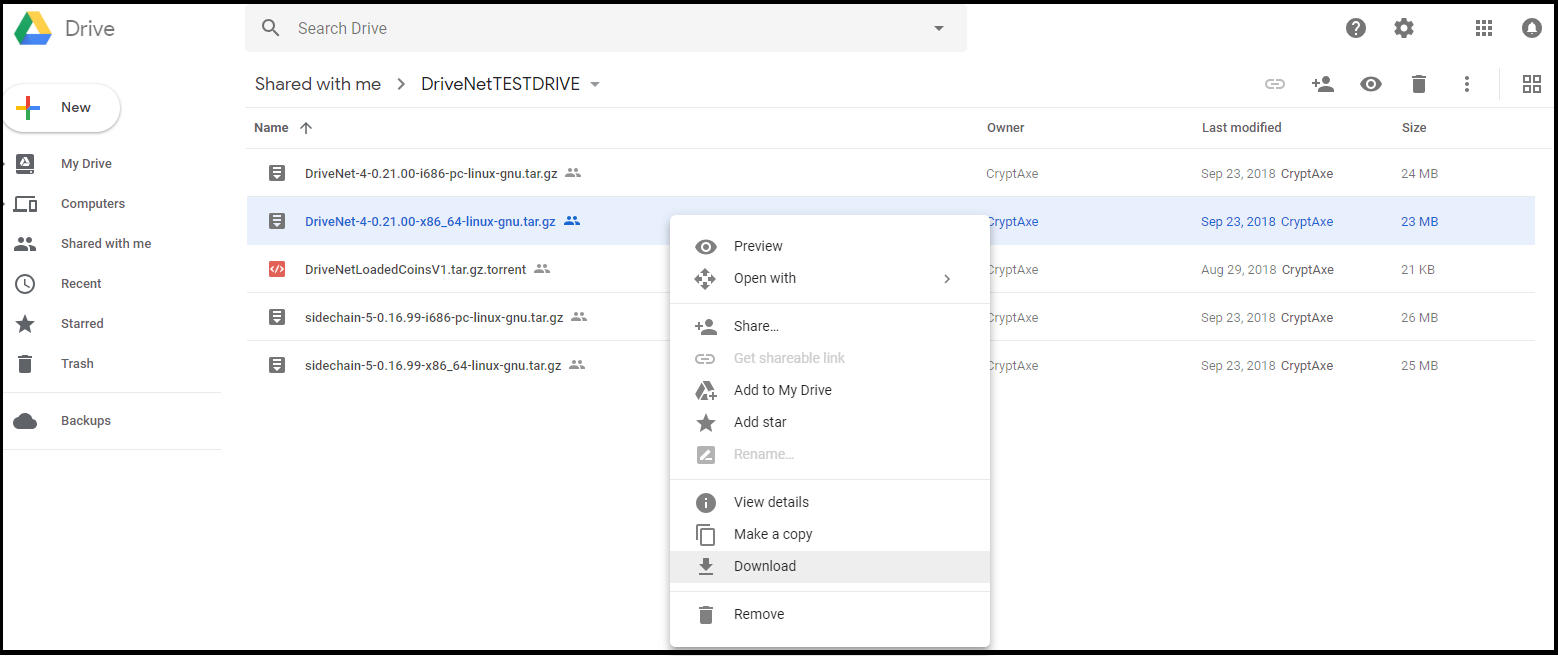
Task: Choose Make a copy
Action: [830, 534]
